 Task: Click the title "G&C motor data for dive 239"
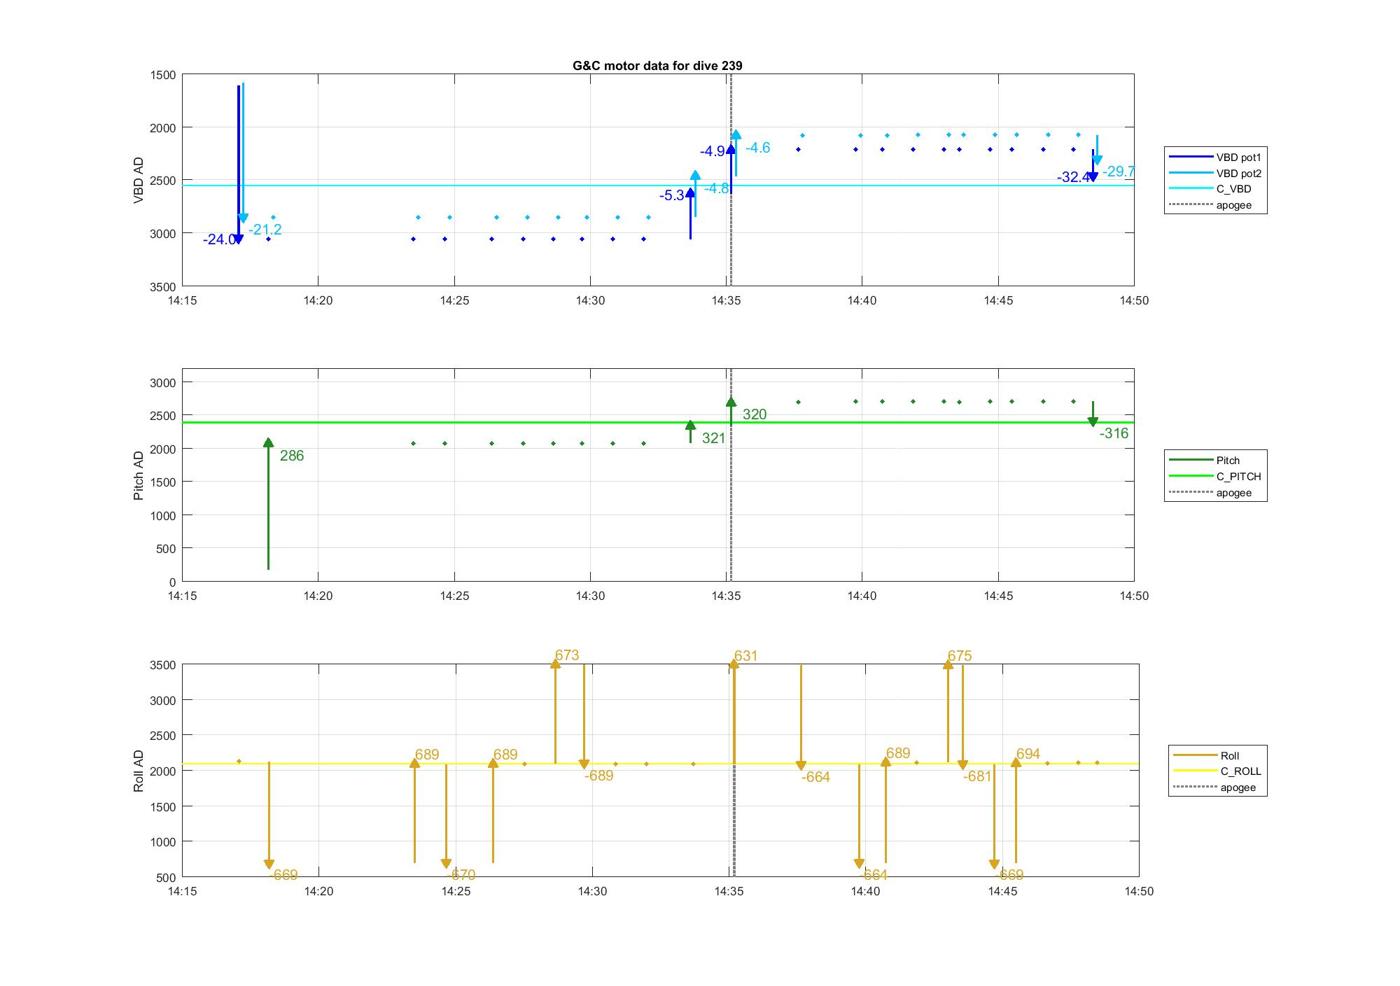click(x=657, y=65)
